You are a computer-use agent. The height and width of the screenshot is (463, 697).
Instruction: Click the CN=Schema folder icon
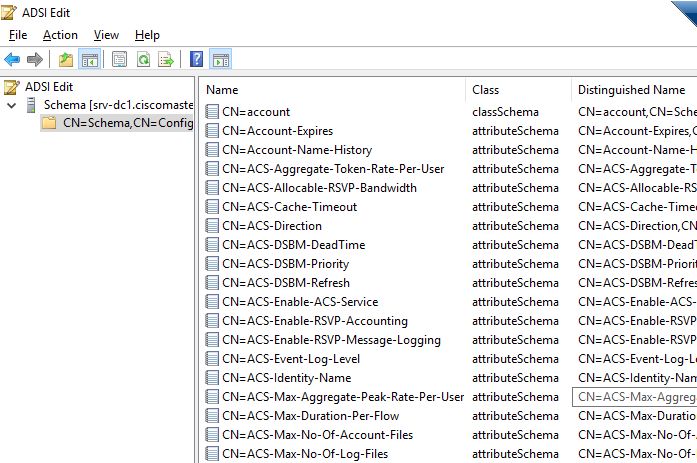pyautogui.click(x=49, y=123)
